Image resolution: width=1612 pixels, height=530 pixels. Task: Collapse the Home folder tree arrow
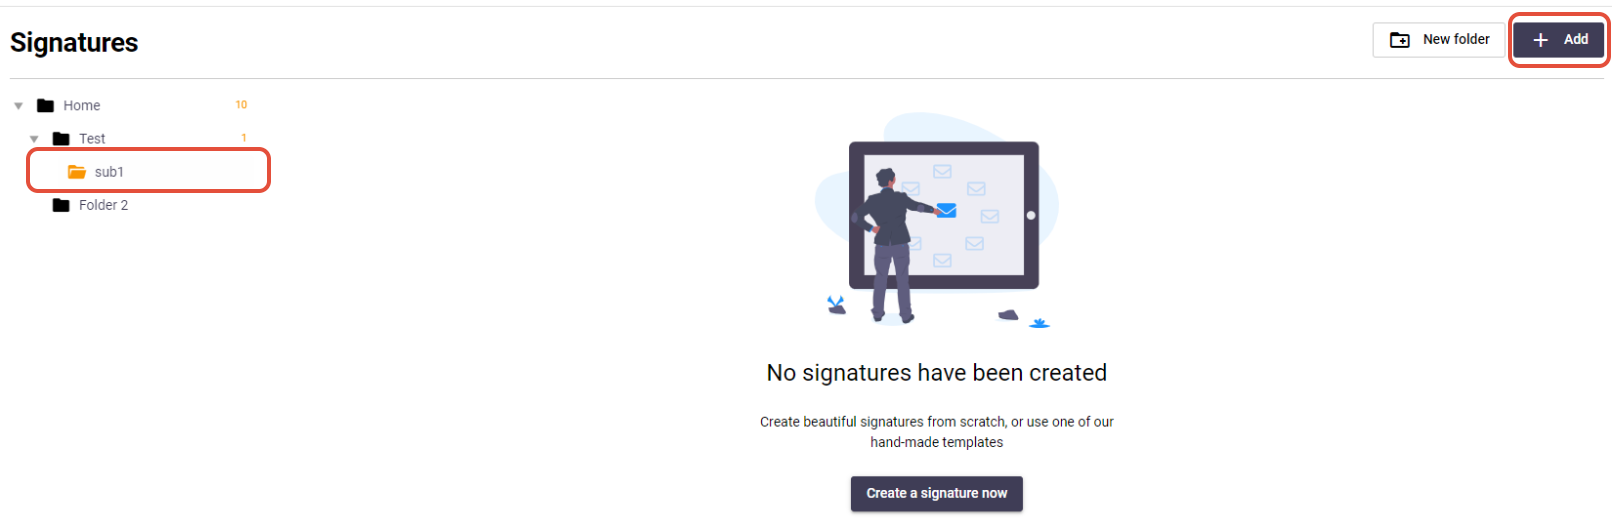(x=18, y=106)
